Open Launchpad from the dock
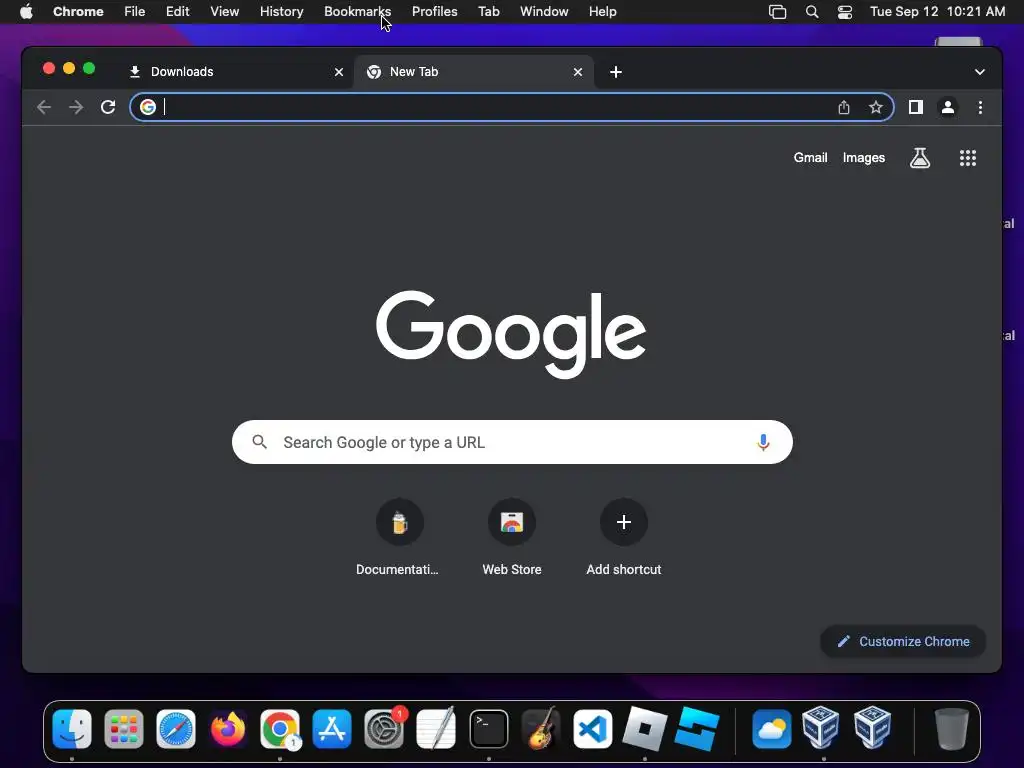 (124, 728)
